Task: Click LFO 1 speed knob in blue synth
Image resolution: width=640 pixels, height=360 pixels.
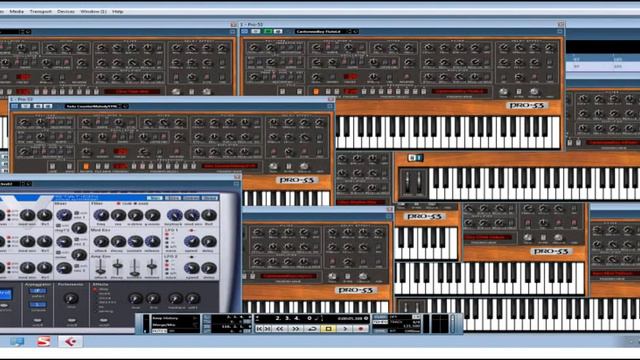Action: 192,242
